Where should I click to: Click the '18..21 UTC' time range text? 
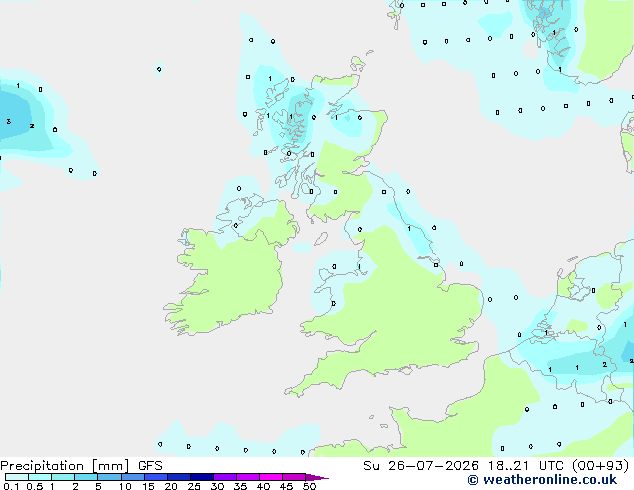point(525,466)
